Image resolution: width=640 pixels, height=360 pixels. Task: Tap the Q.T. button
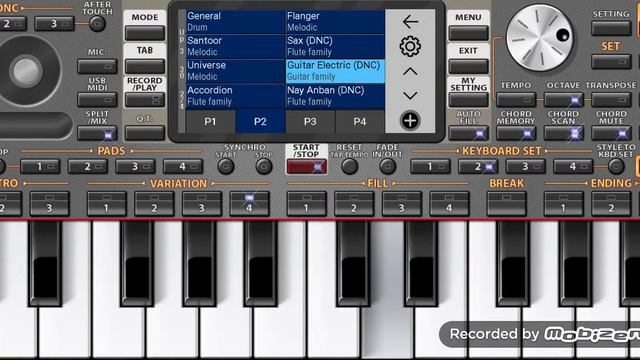145,133
